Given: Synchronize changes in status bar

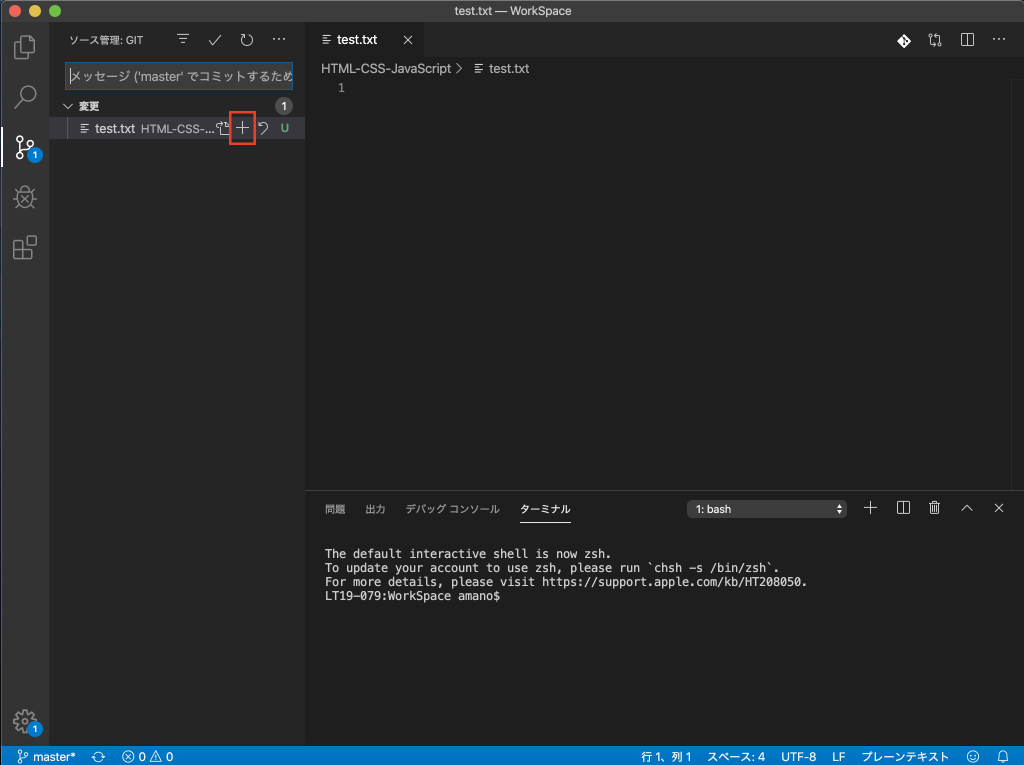Looking at the screenshot, I should pyautogui.click(x=99, y=757).
